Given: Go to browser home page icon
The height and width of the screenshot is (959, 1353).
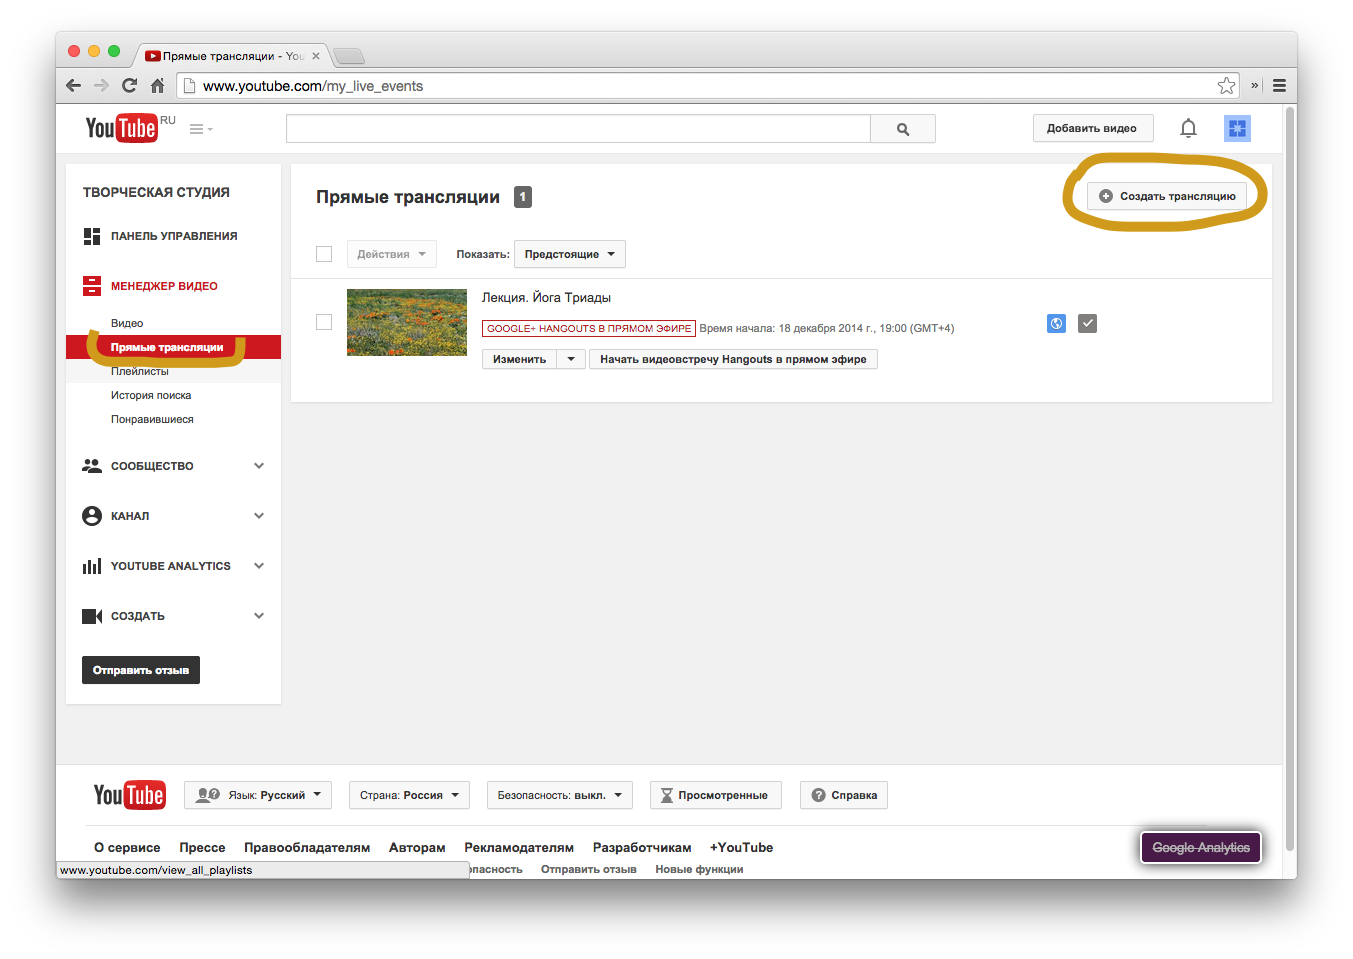Looking at the screenshot, I should (157, 86).
